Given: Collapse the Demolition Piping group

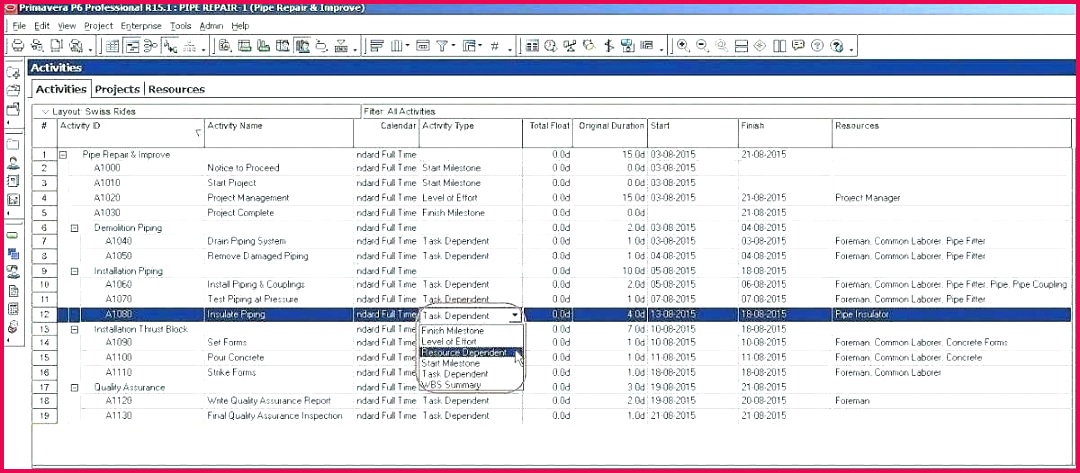Looking at the screenshot, I should tap(75, 228).
